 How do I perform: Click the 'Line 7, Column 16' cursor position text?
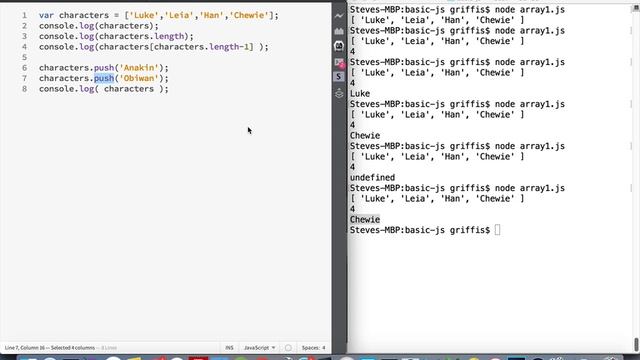[x=25, y=348]
